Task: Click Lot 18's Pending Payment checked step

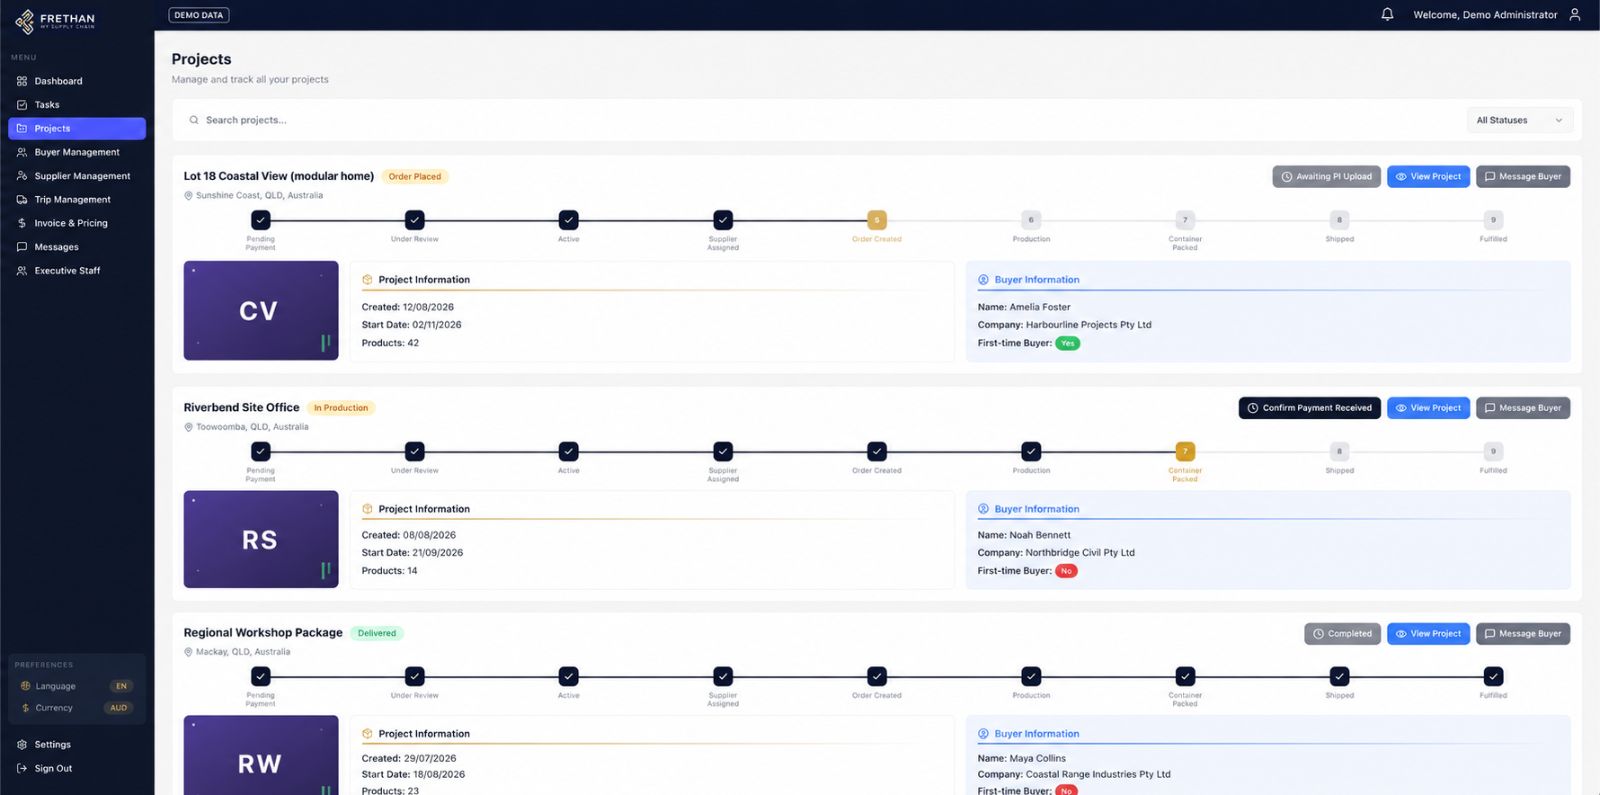Action: pyautogui.click(x=260, y=220)
